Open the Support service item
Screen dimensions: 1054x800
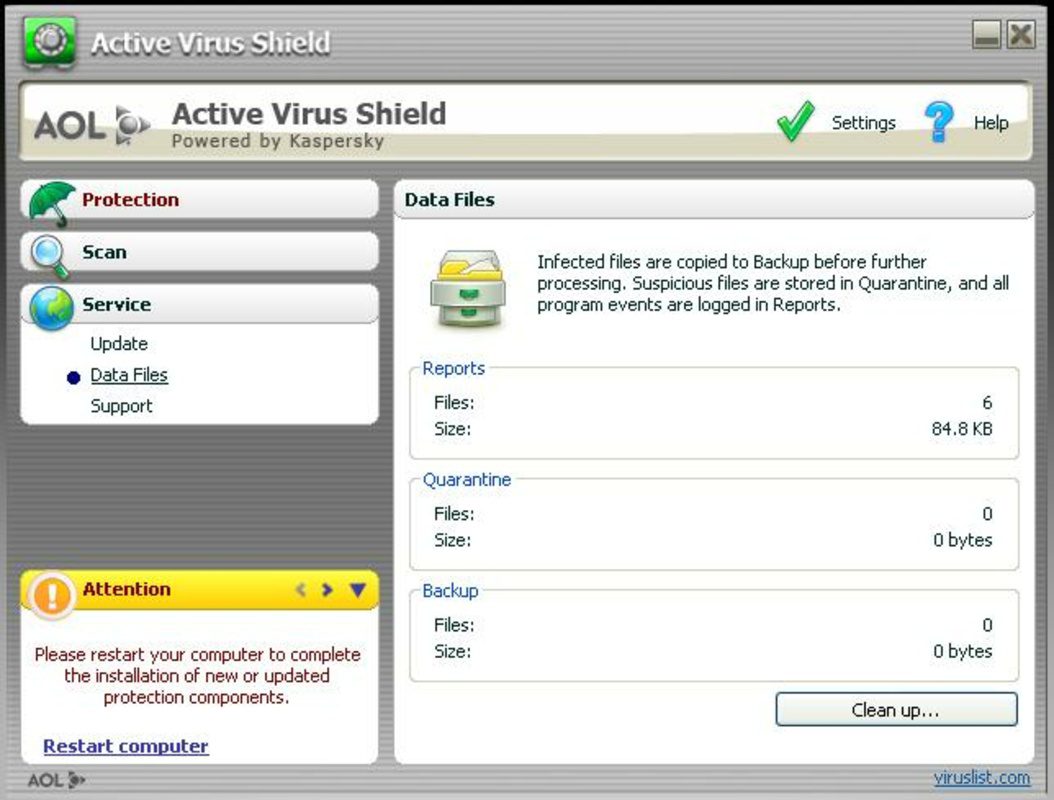point(121,405)
